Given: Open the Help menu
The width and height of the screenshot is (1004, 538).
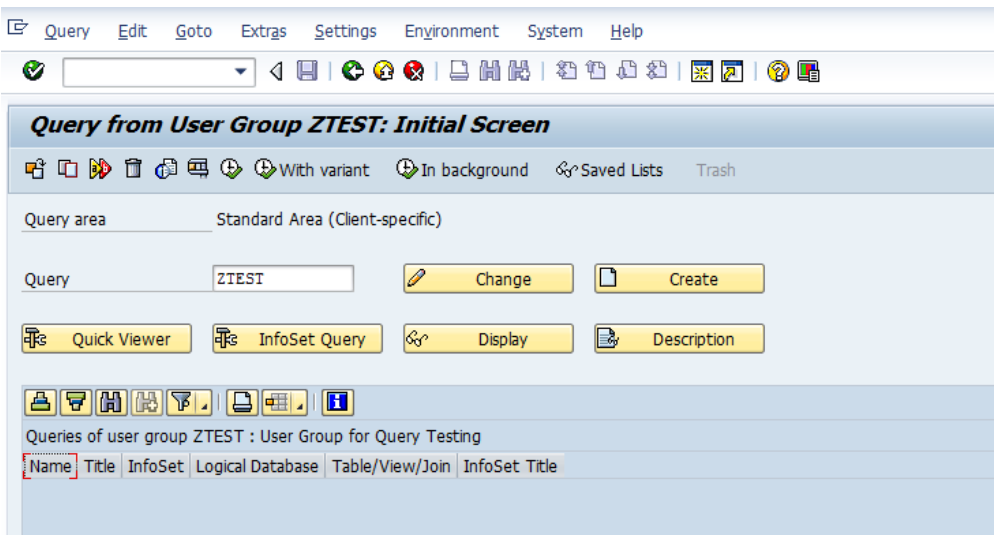Looking at the screenshot, I should click(626, 31).
